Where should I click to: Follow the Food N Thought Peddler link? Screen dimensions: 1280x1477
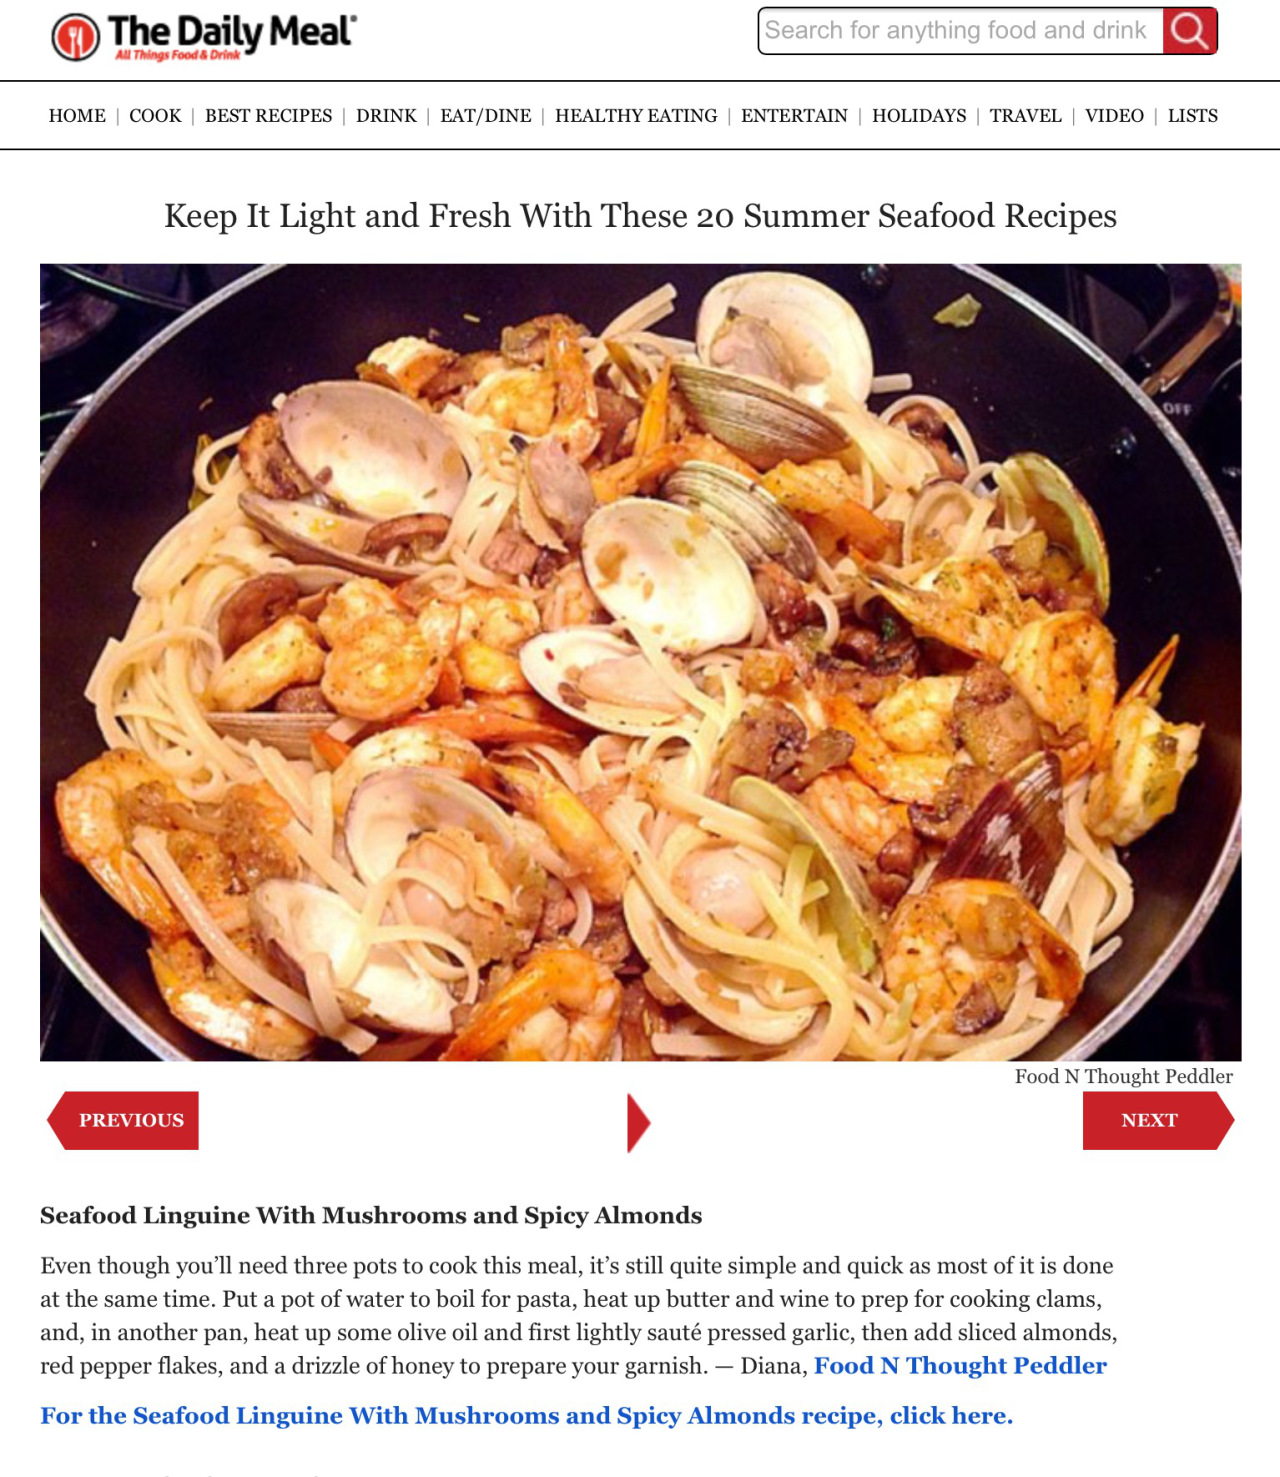point(960,1366)
